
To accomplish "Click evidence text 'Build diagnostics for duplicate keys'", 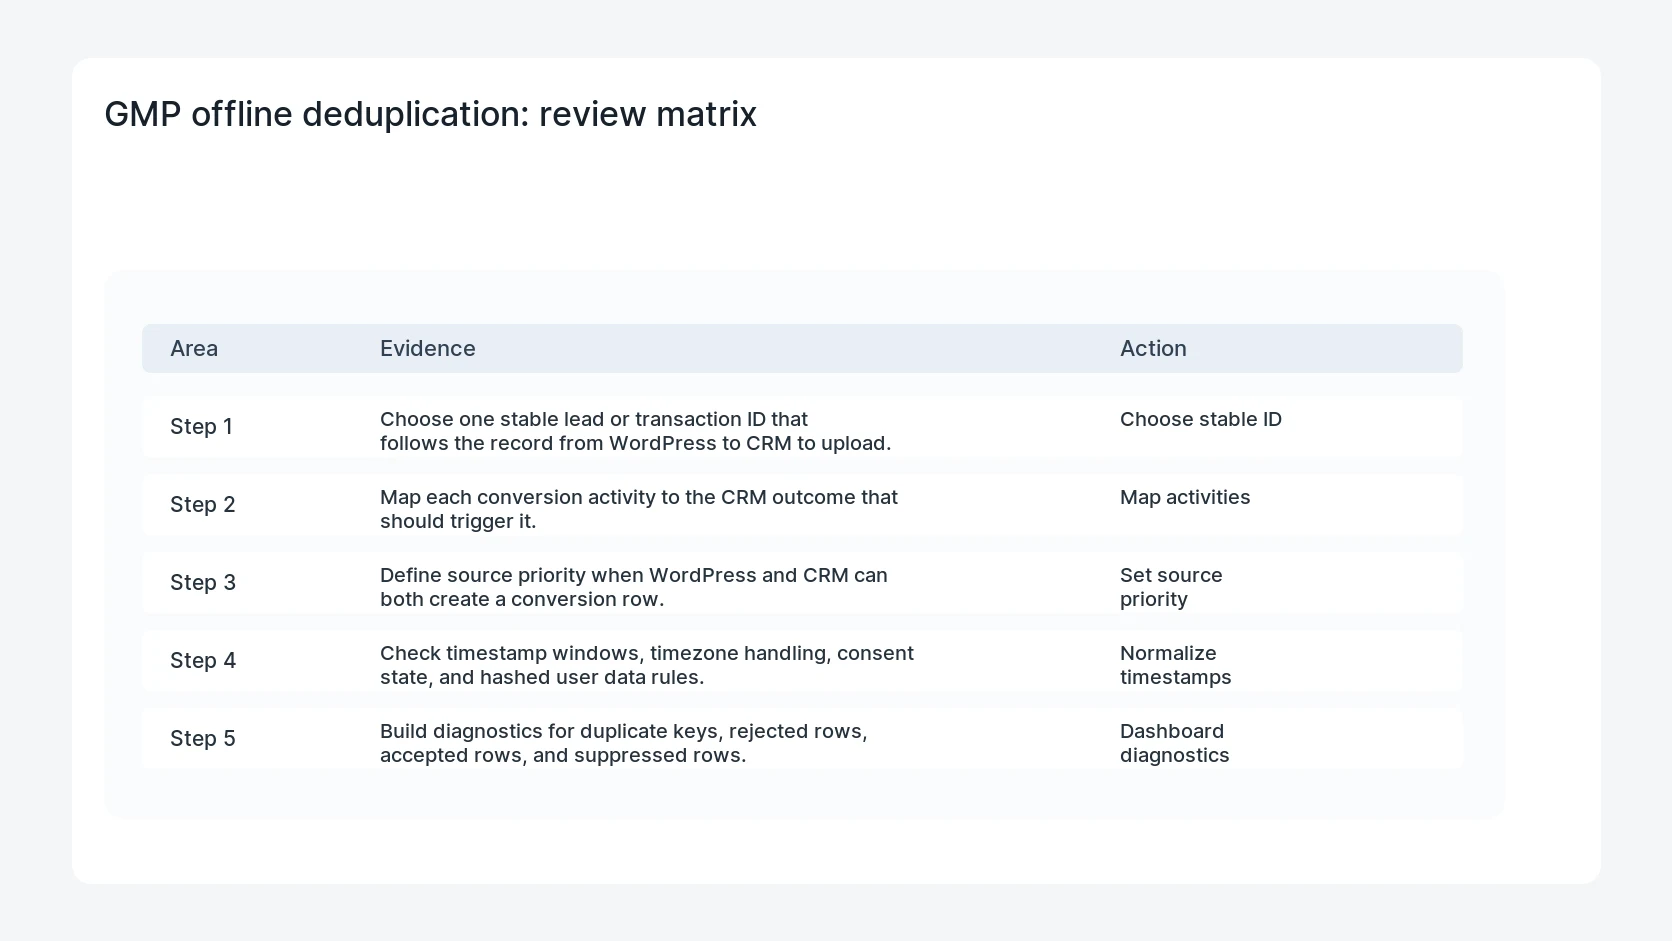I will pos(551,731).
